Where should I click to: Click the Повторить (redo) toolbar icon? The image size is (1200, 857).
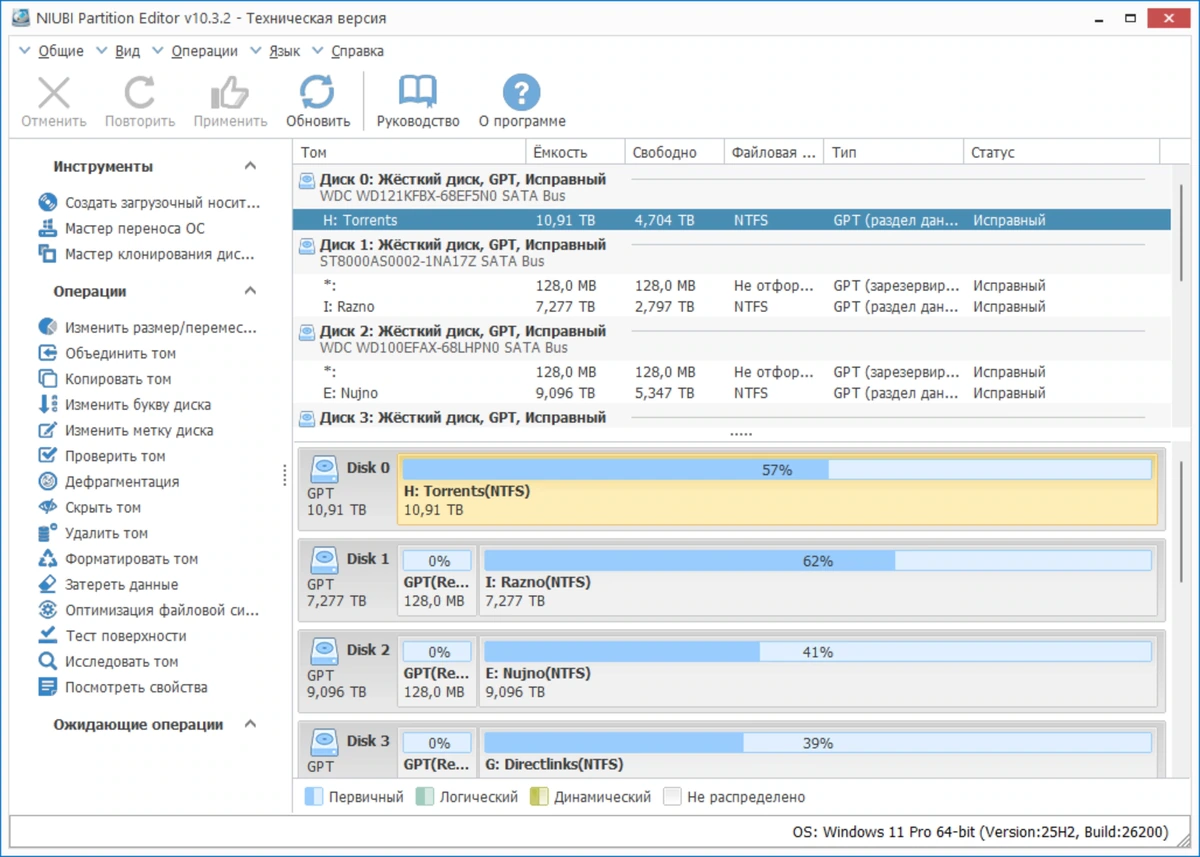tap(140, 93)
